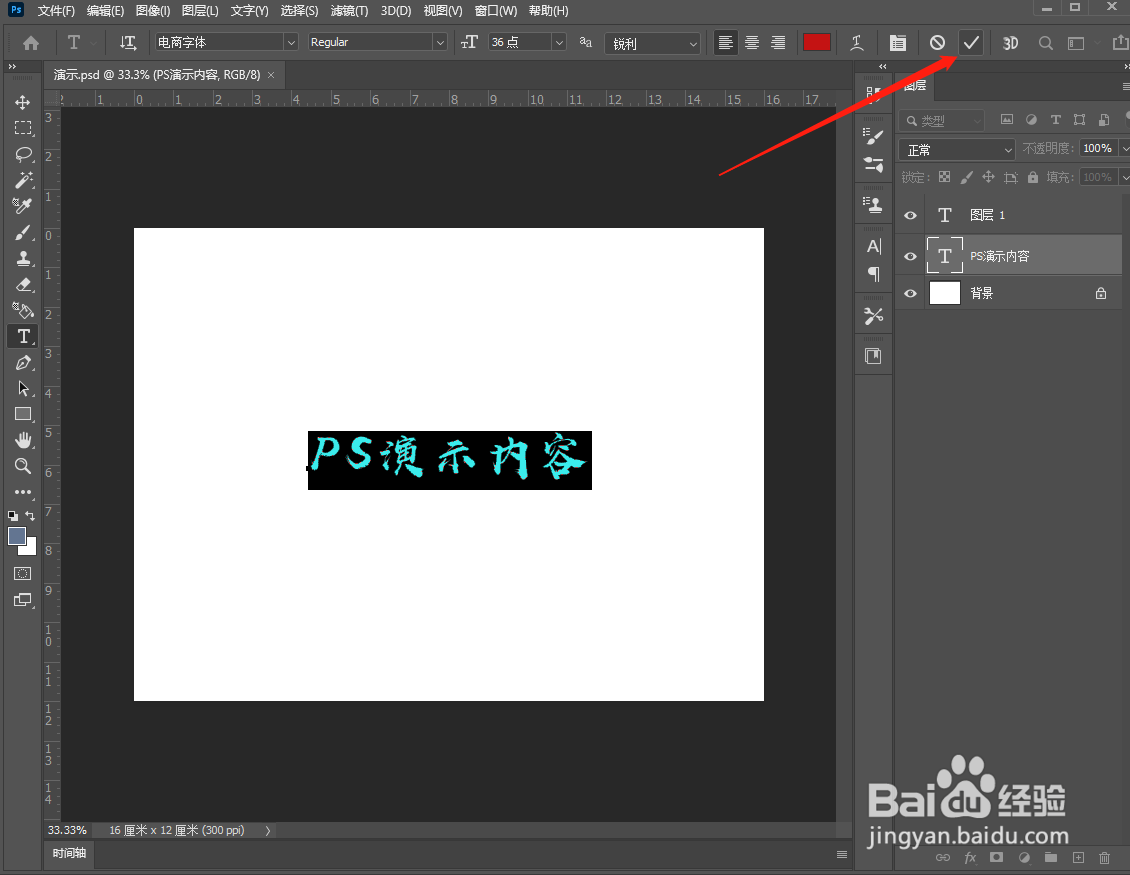Viewport: 1130px width, 875px height.
Task: Open Create Warped Text dialog
Action: [x=857, y=43]
